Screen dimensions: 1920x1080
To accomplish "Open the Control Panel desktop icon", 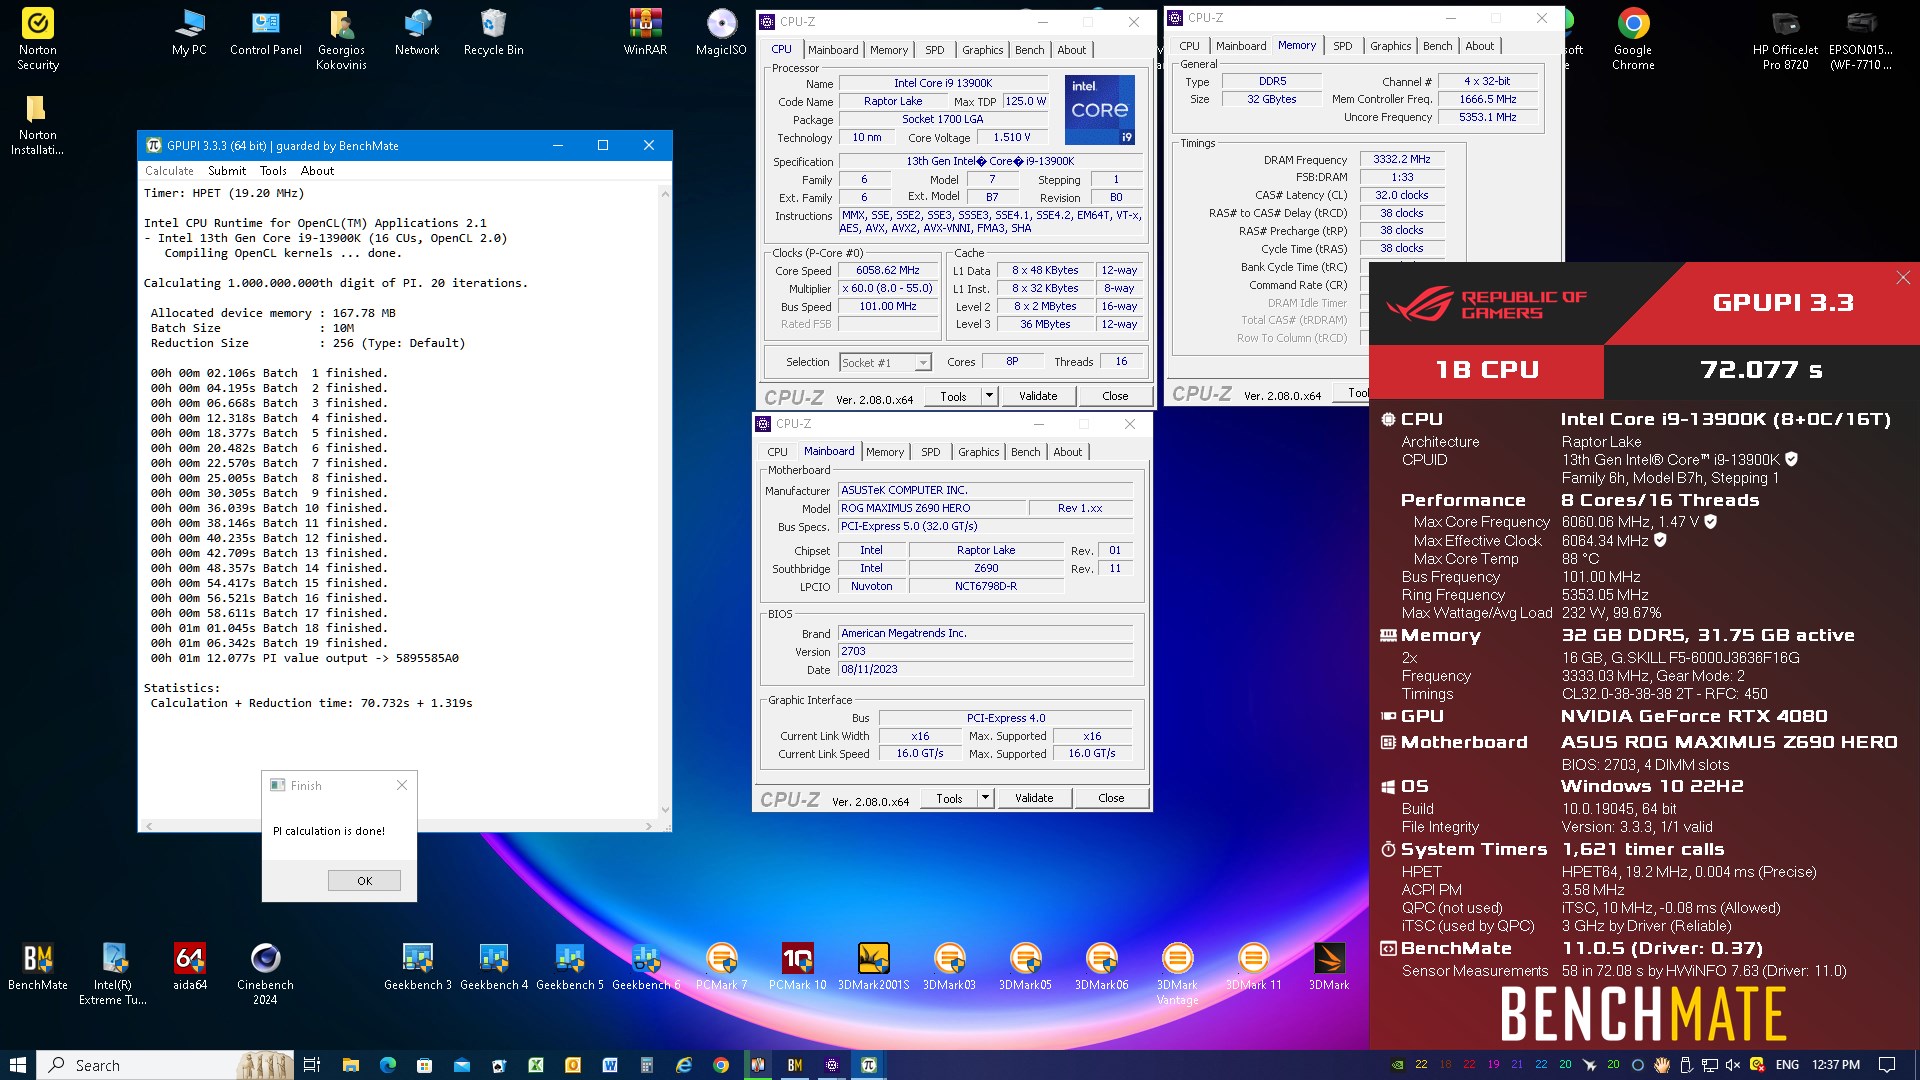I will [265, 33].
